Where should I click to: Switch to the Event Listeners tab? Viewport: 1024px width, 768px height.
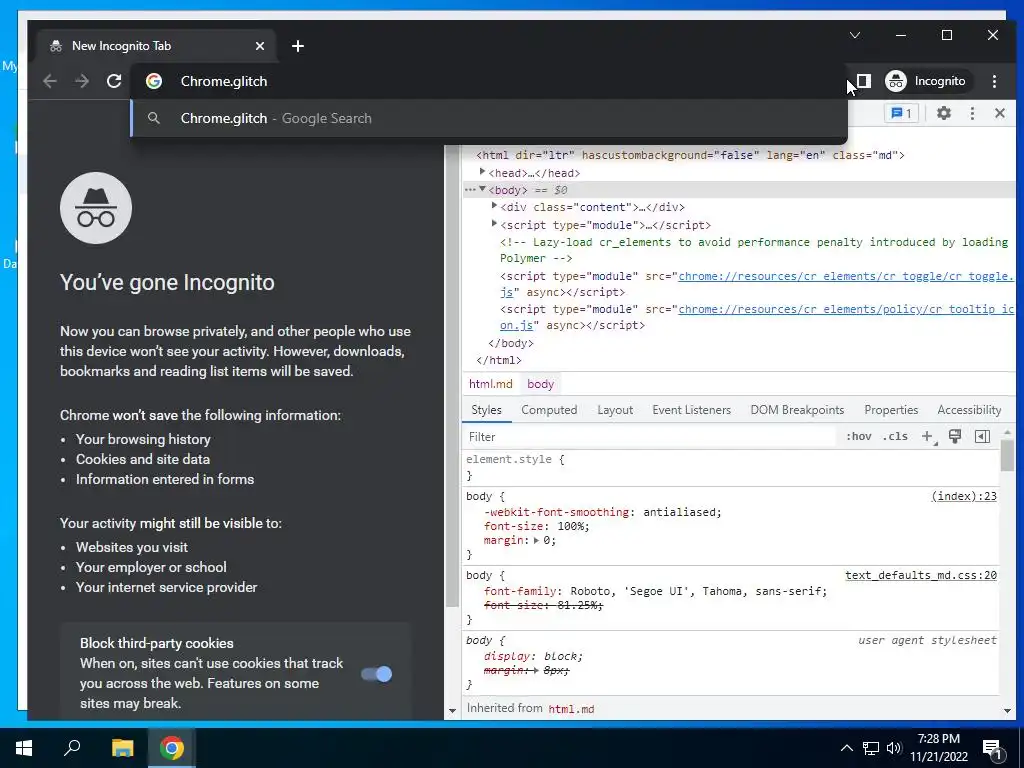(x=692, y=410)
